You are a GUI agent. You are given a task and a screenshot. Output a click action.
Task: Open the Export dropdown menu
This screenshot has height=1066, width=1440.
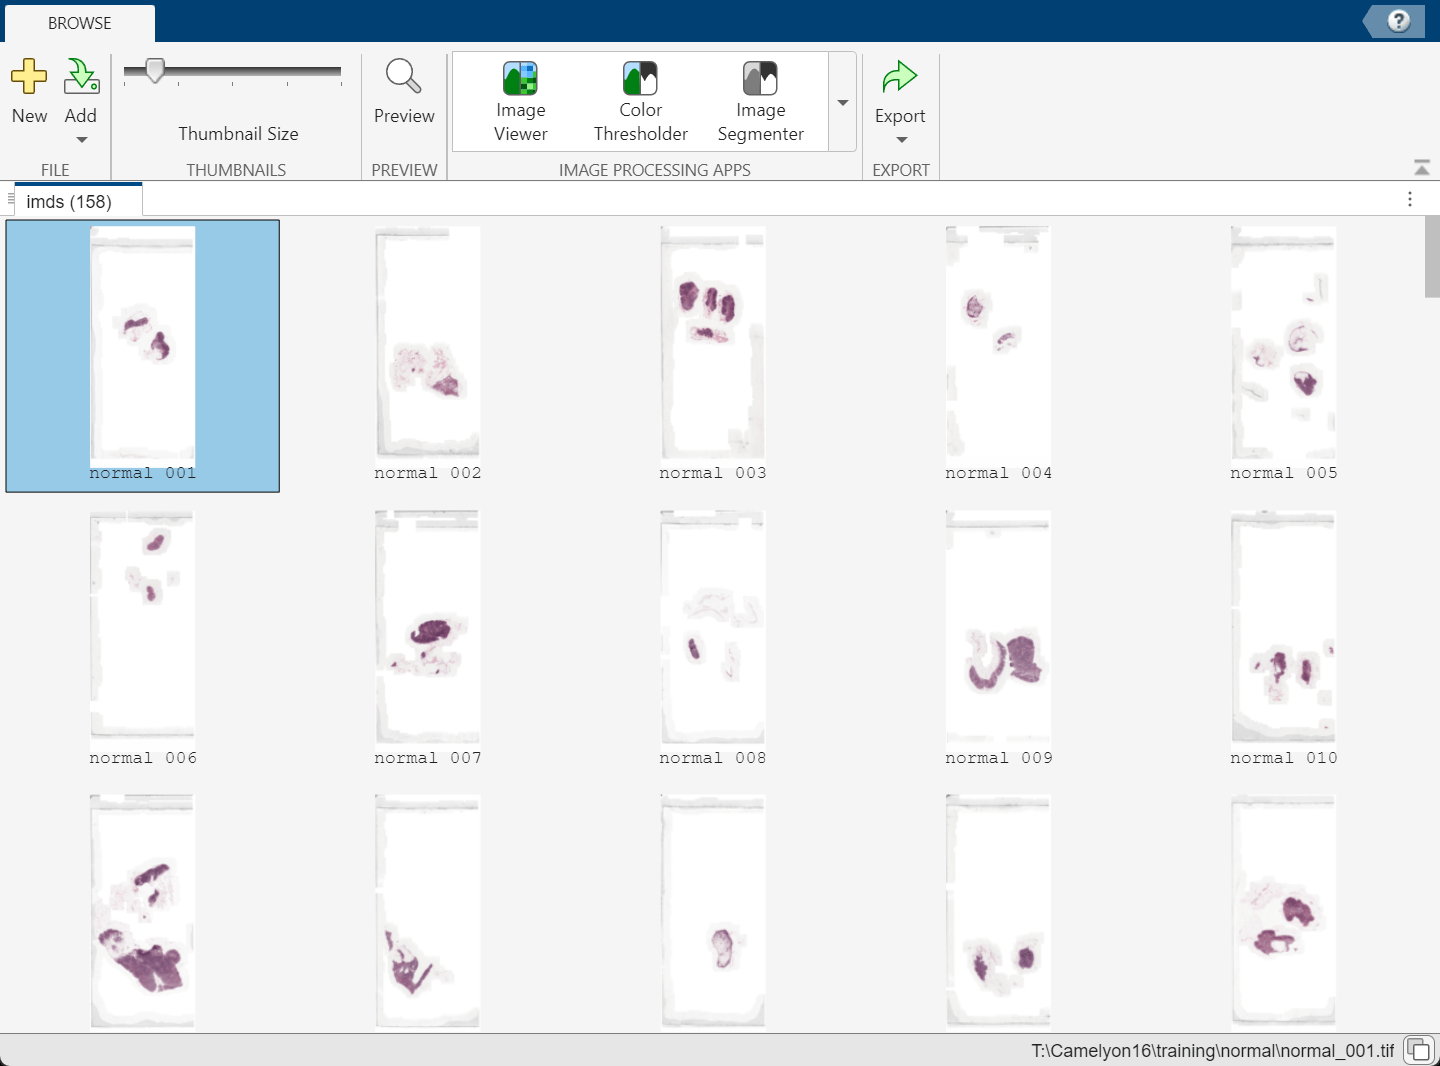899,136
